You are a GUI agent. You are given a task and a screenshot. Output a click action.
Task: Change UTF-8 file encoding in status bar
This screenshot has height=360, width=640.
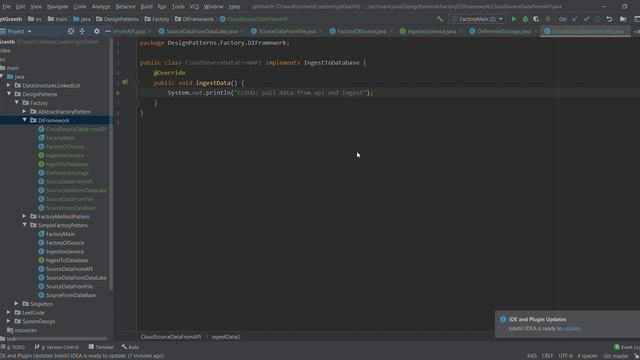tap(565, 356)
